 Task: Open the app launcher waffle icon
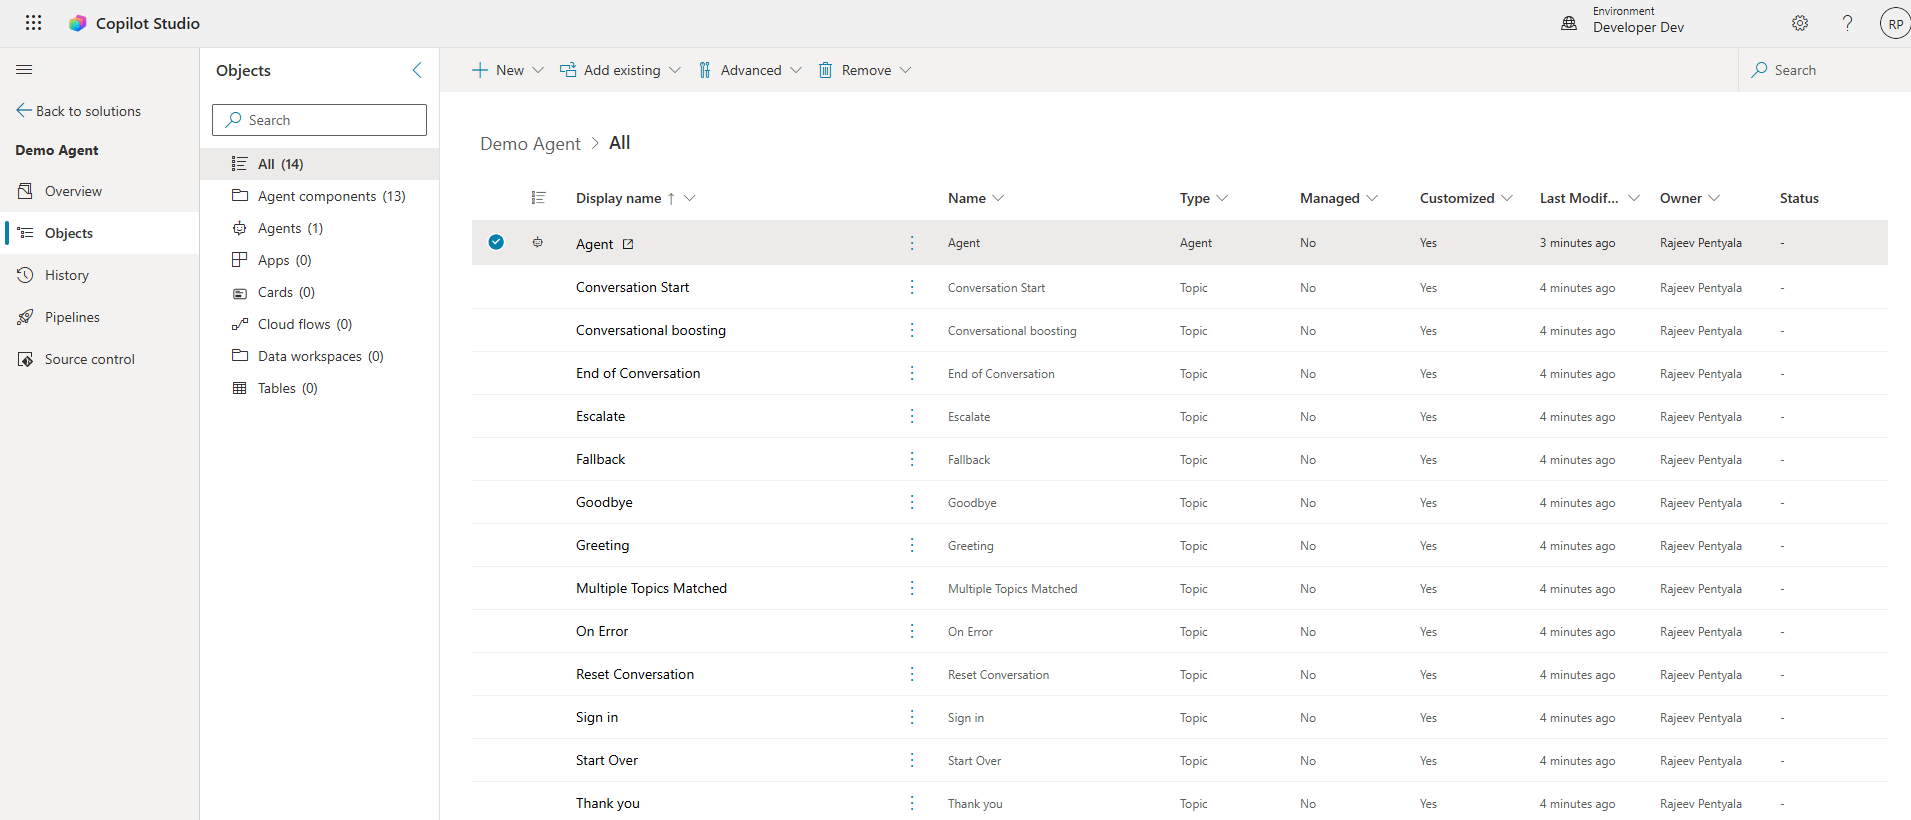click(x=33, y=23)
